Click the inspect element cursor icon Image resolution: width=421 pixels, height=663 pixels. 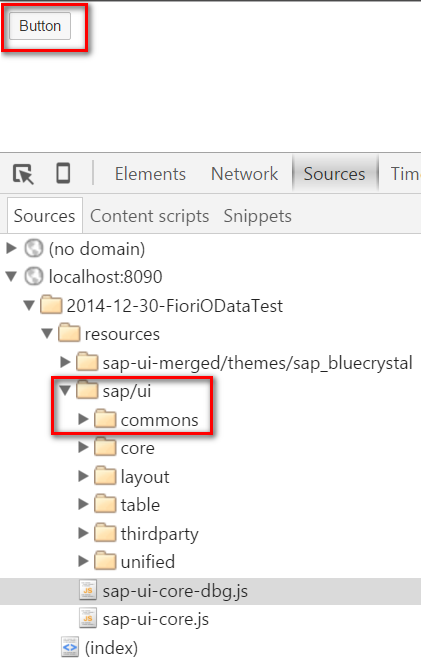23,174
